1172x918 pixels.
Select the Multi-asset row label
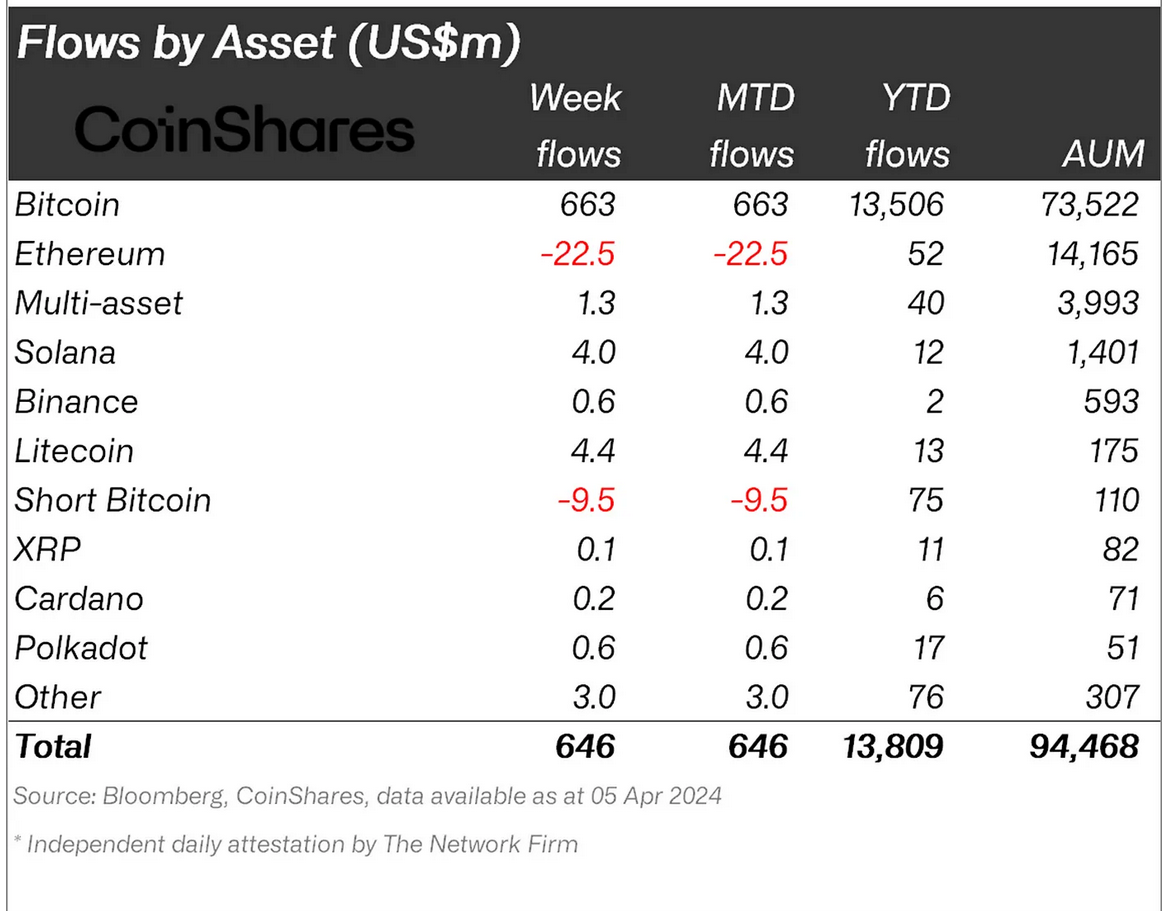99,303
